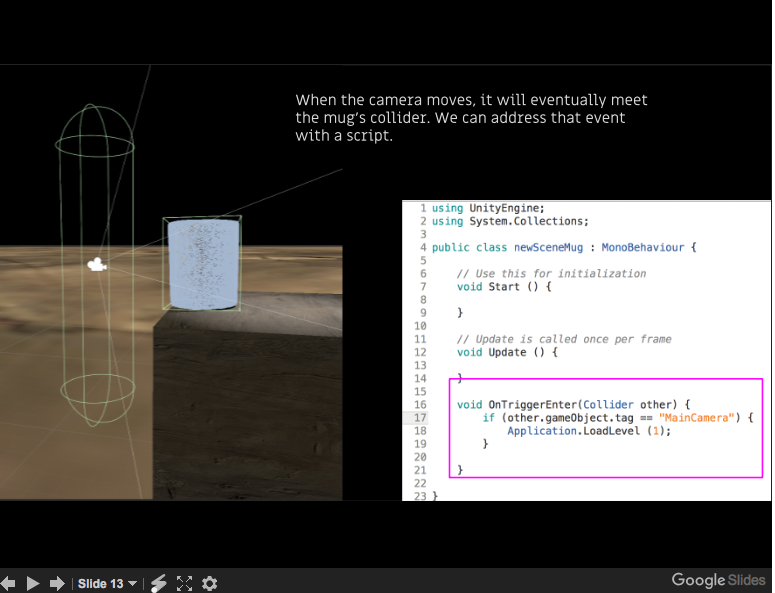The image size is (775, 593).
Task: Go to the previous slide arrow
Action: pos(7,584)
